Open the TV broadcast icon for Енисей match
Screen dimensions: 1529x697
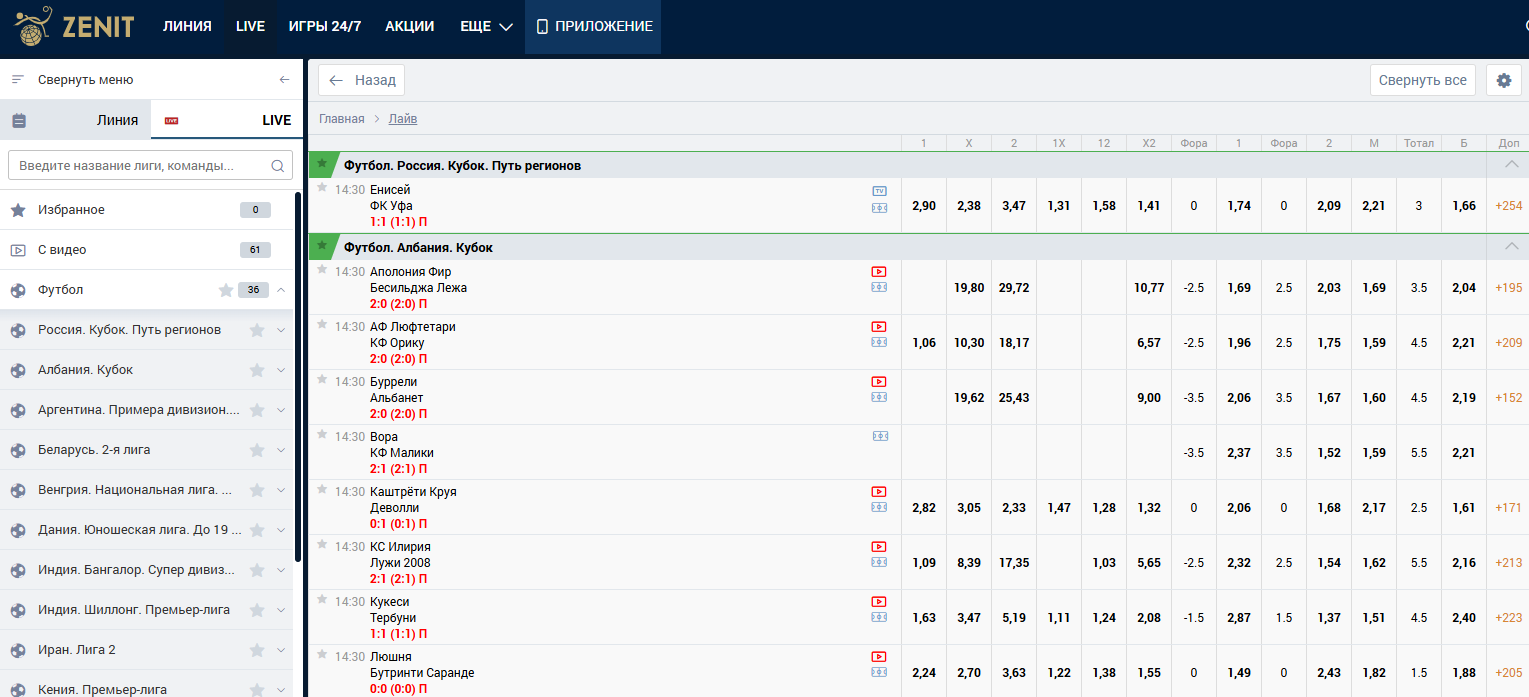click(x=879, y=190)
